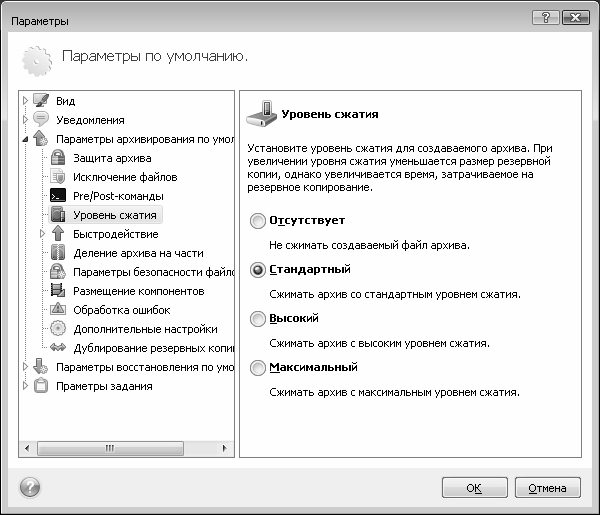Close the Параметры dialog window
Viewport: 600px width, 515px height.
[576, 18]
